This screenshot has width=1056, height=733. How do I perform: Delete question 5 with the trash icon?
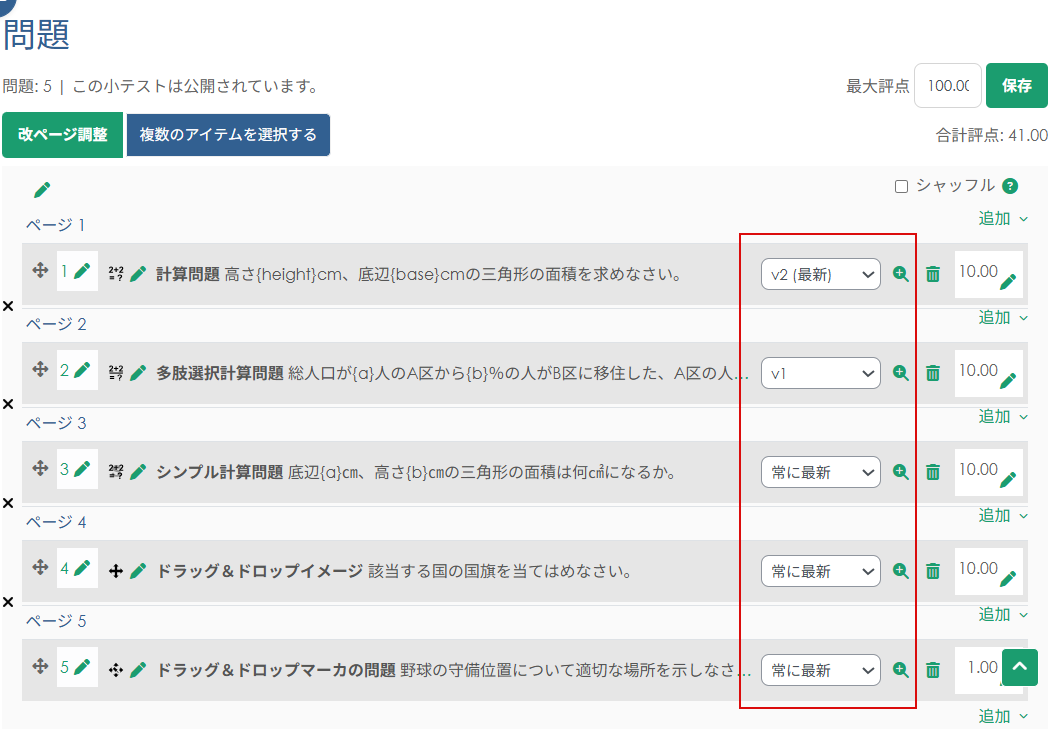click(x=933, y=670)
